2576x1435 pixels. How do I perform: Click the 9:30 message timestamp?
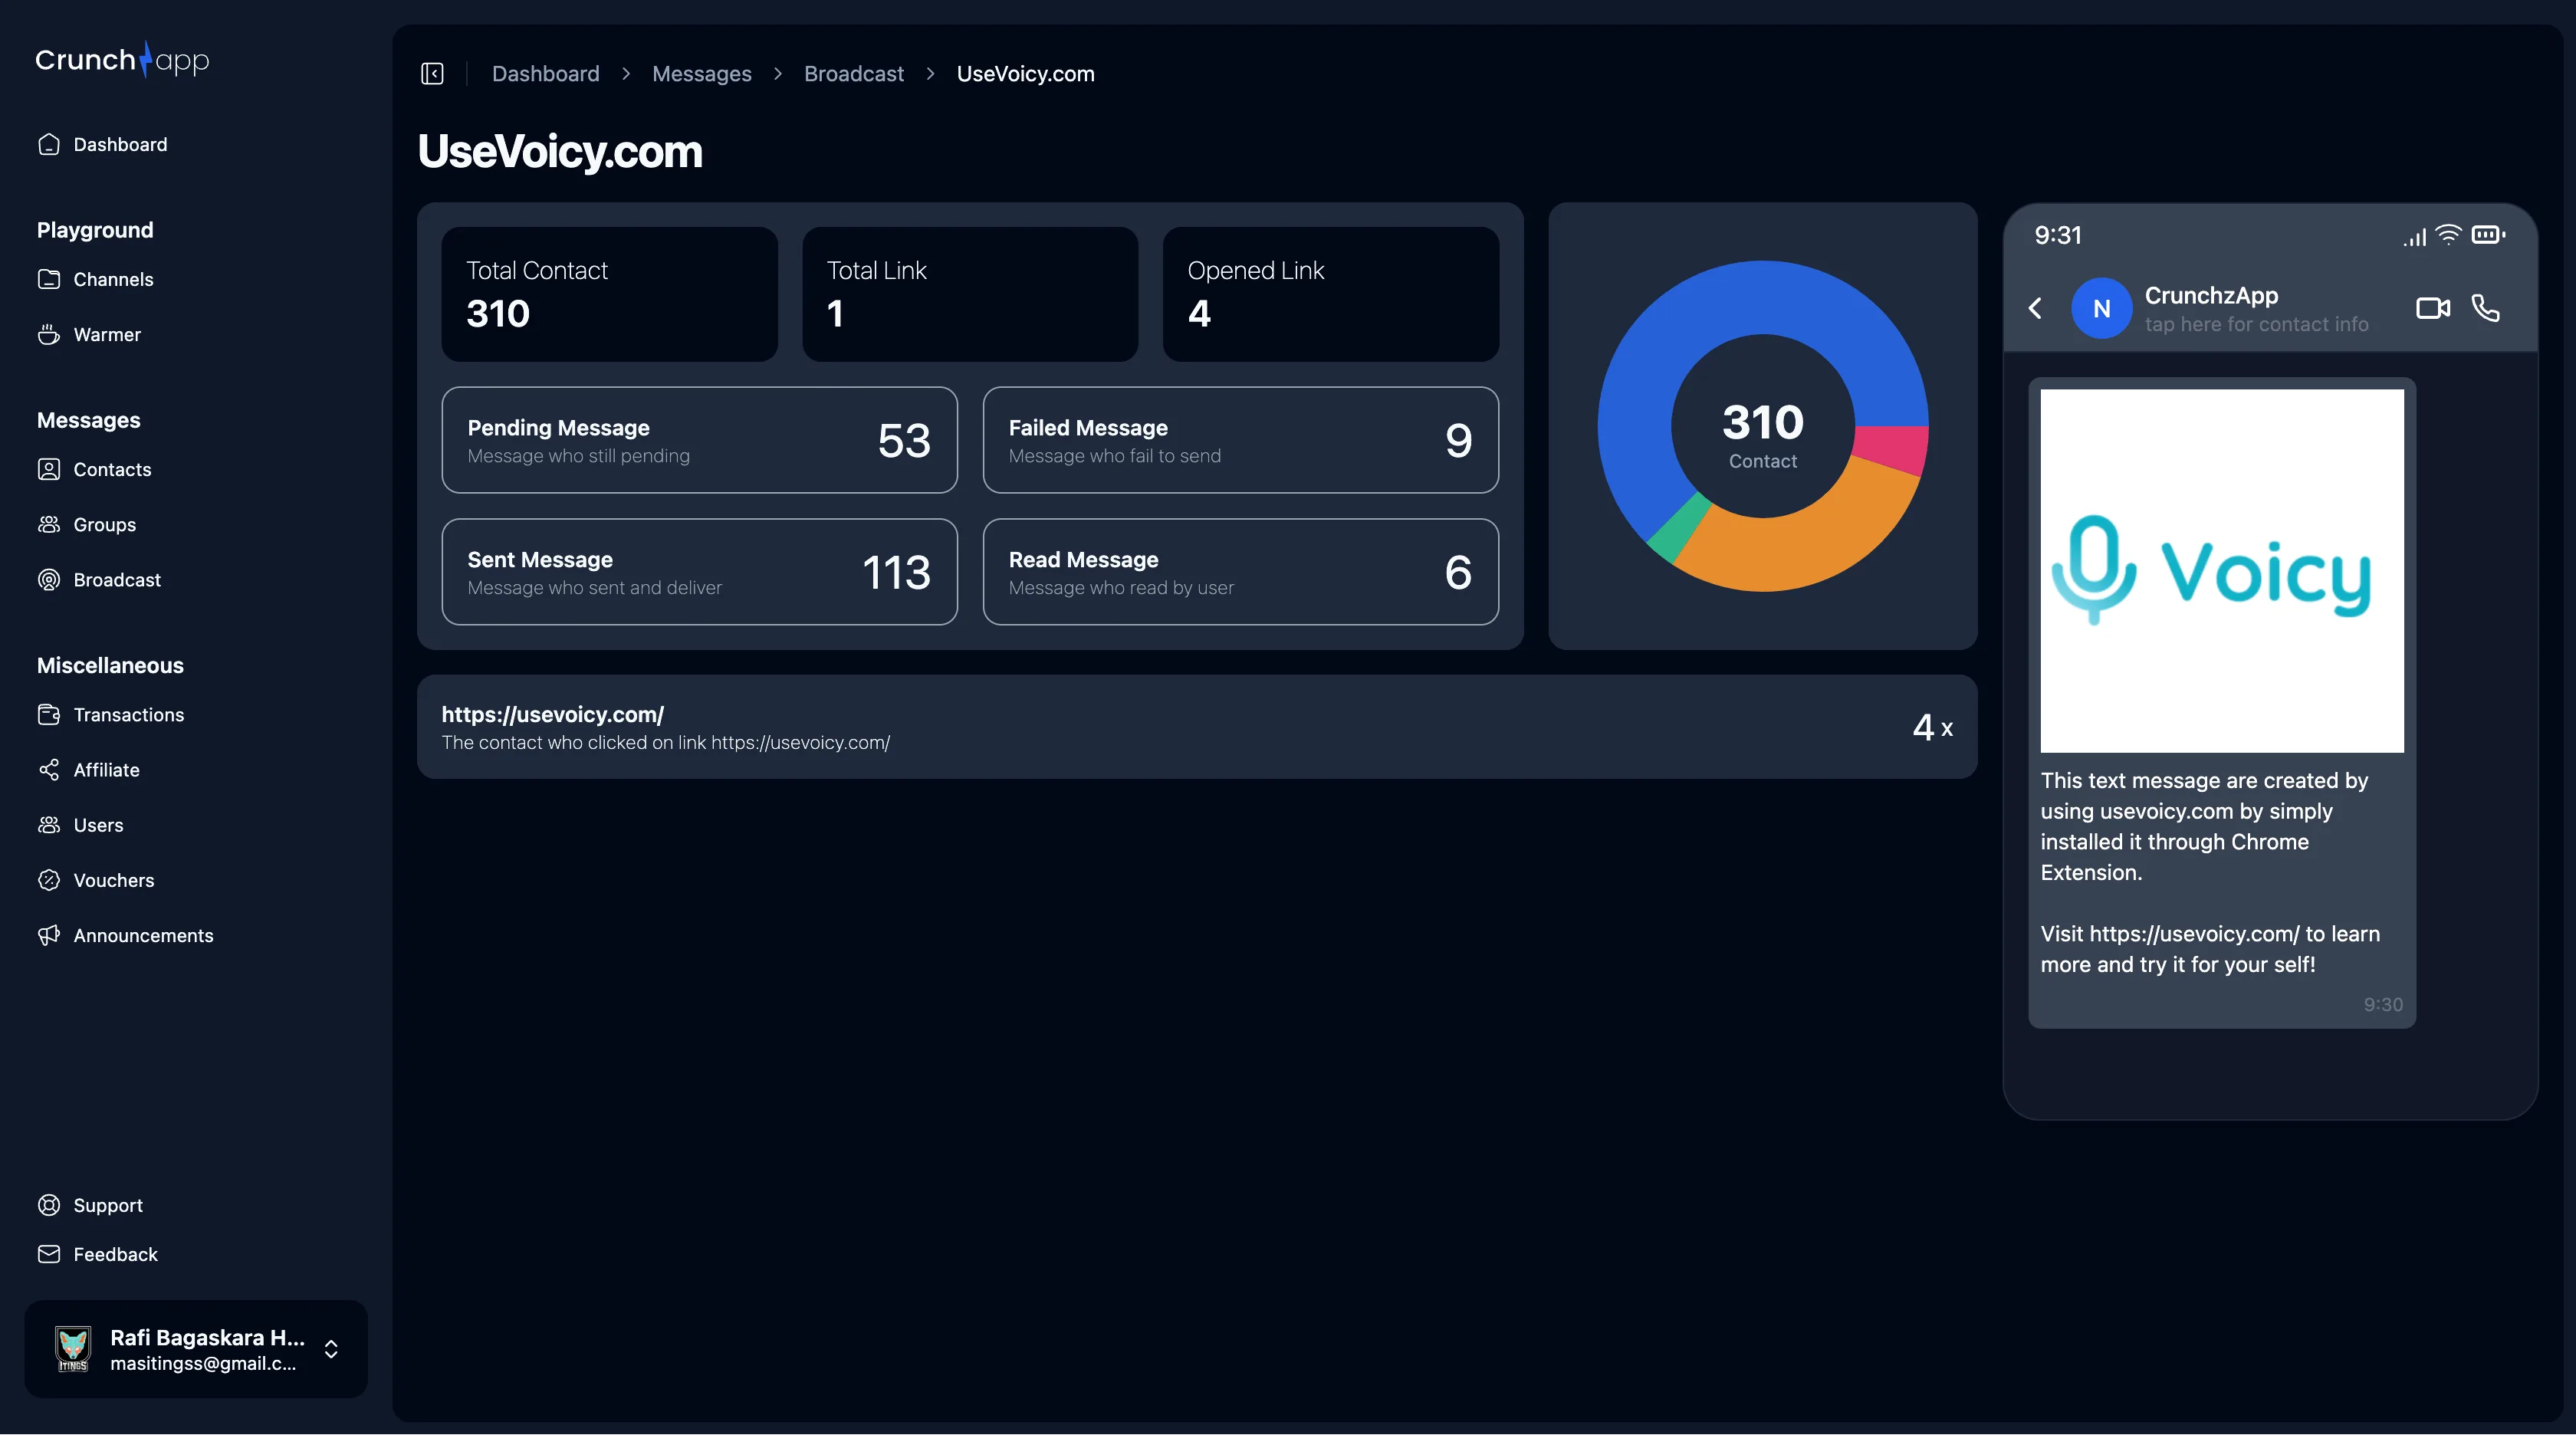(x=2383, y=1004)
